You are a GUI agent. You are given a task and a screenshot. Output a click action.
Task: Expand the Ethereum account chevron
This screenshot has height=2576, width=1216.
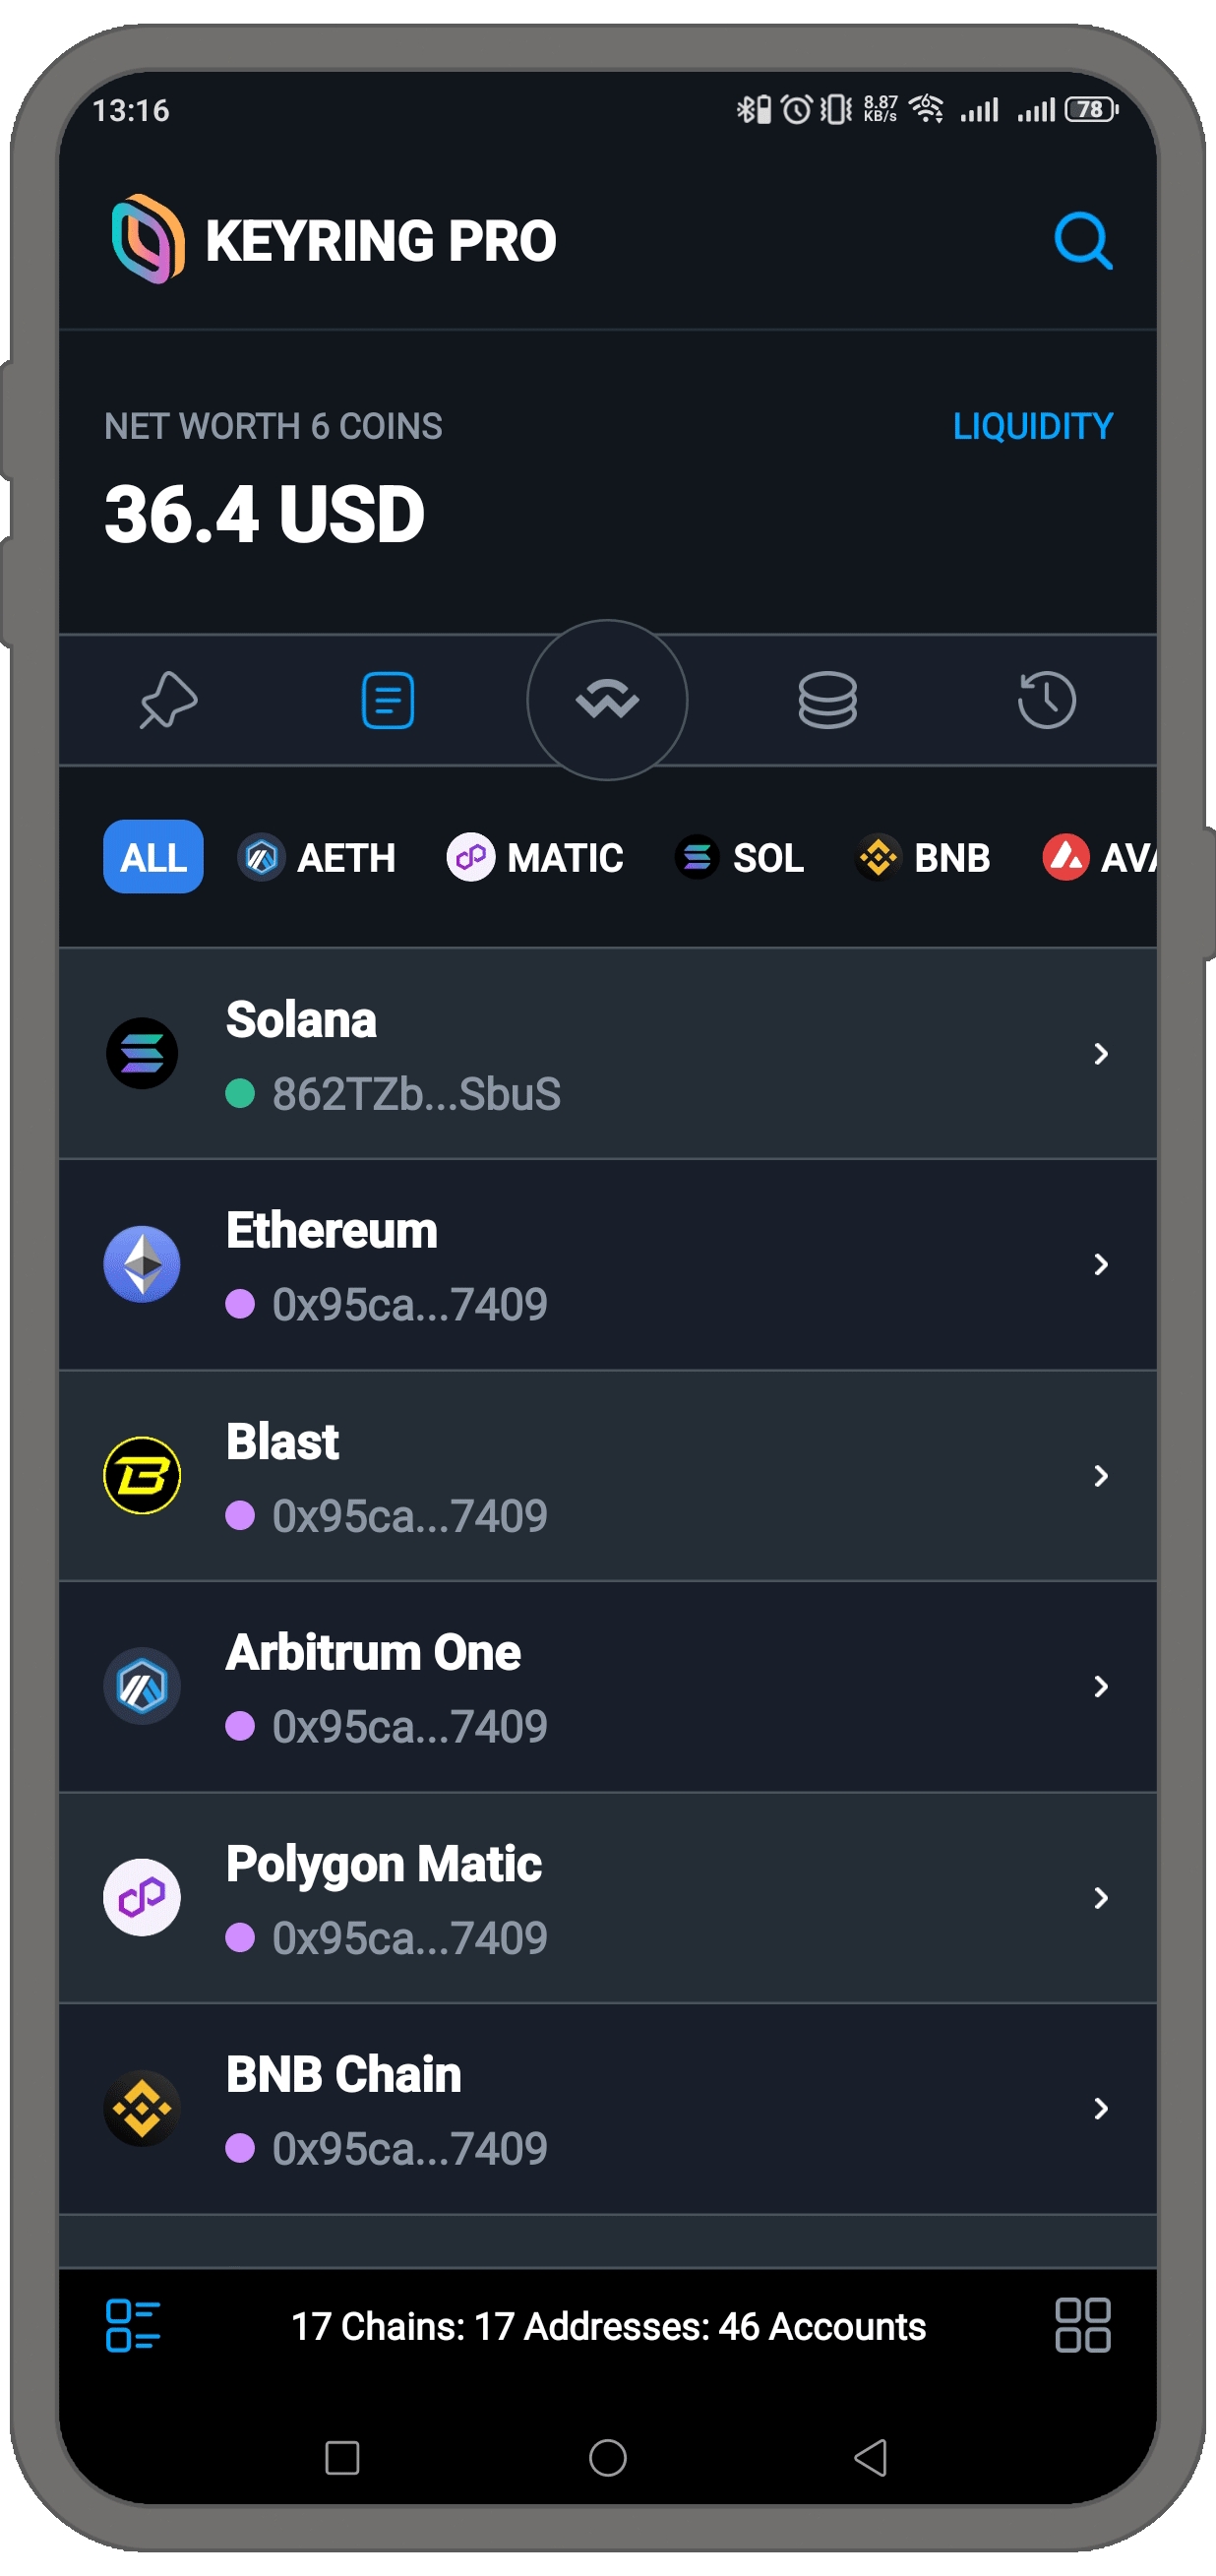tap(1100, 1264)
